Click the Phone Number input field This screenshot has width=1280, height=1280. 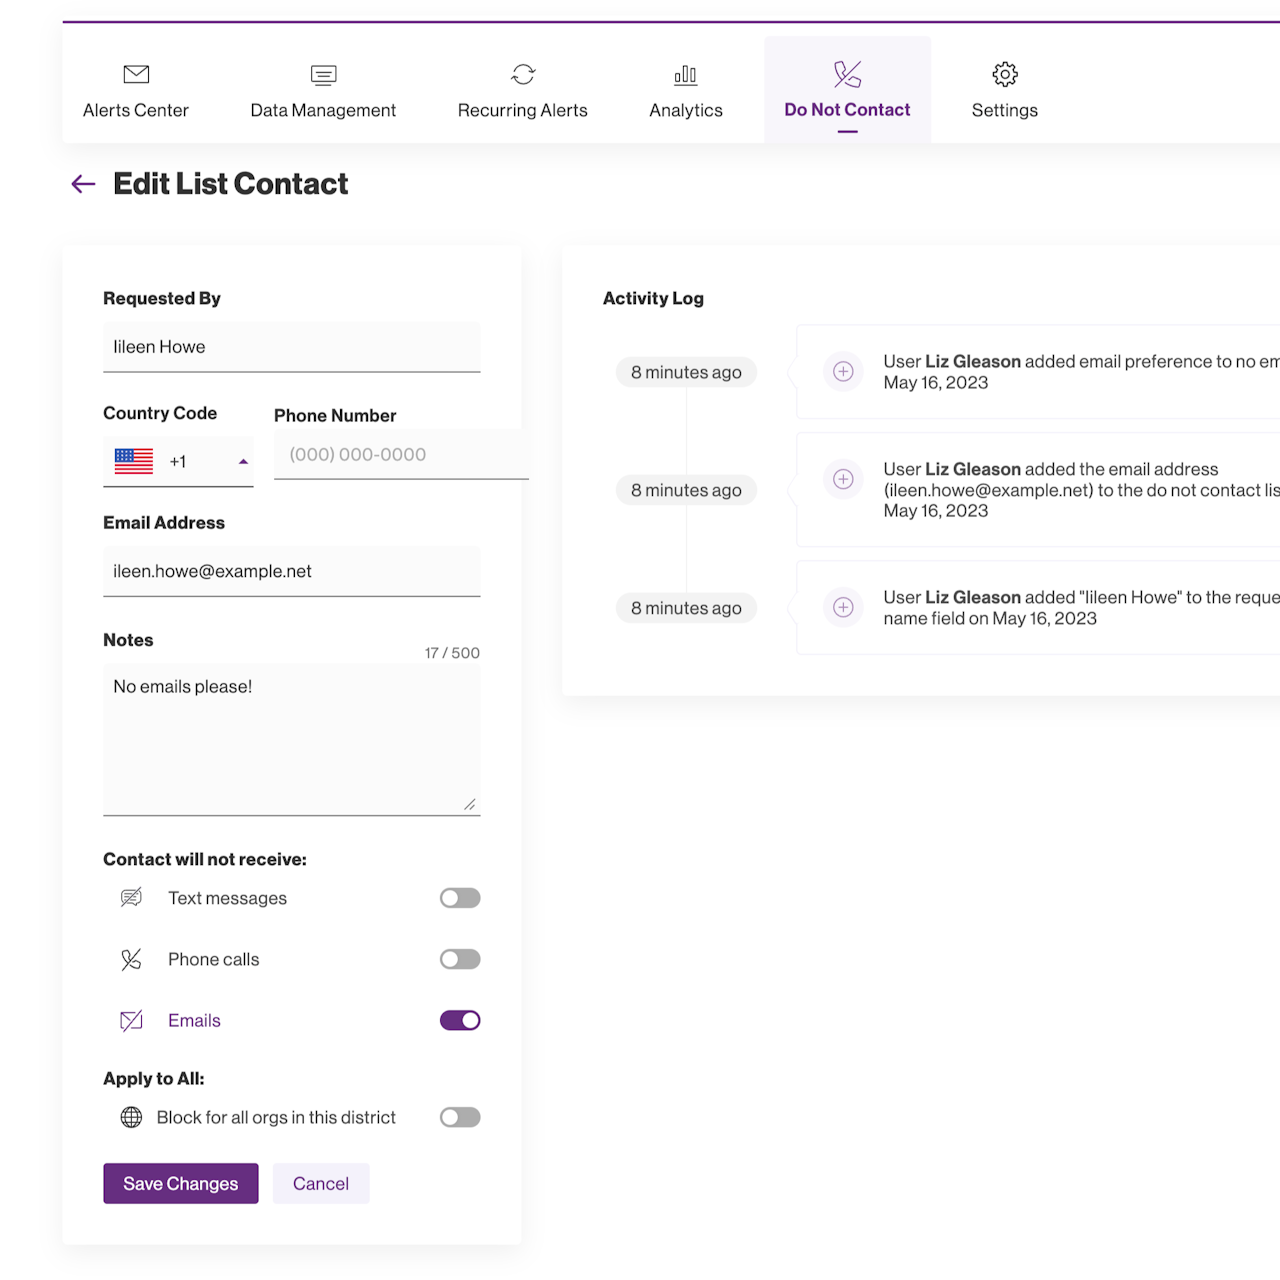[400, 455]
